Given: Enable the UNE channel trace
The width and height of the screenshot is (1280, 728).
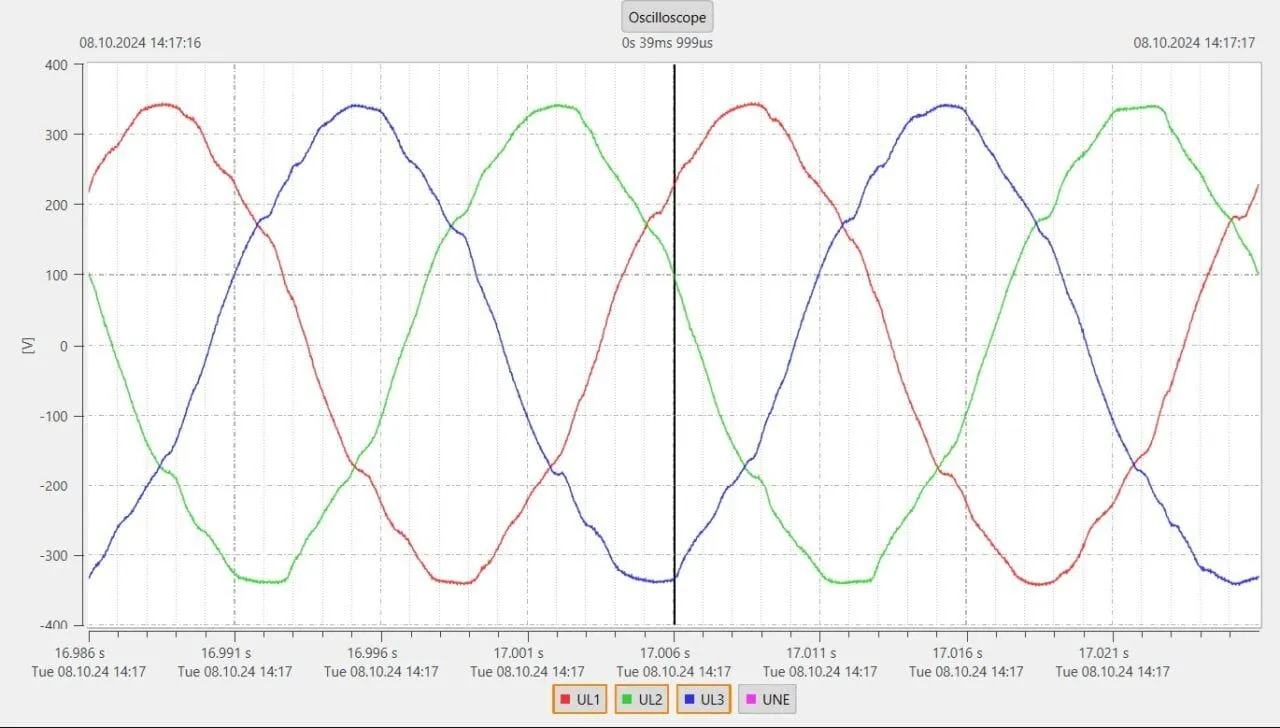Looking at the screenshot, I should coord(767,700).
